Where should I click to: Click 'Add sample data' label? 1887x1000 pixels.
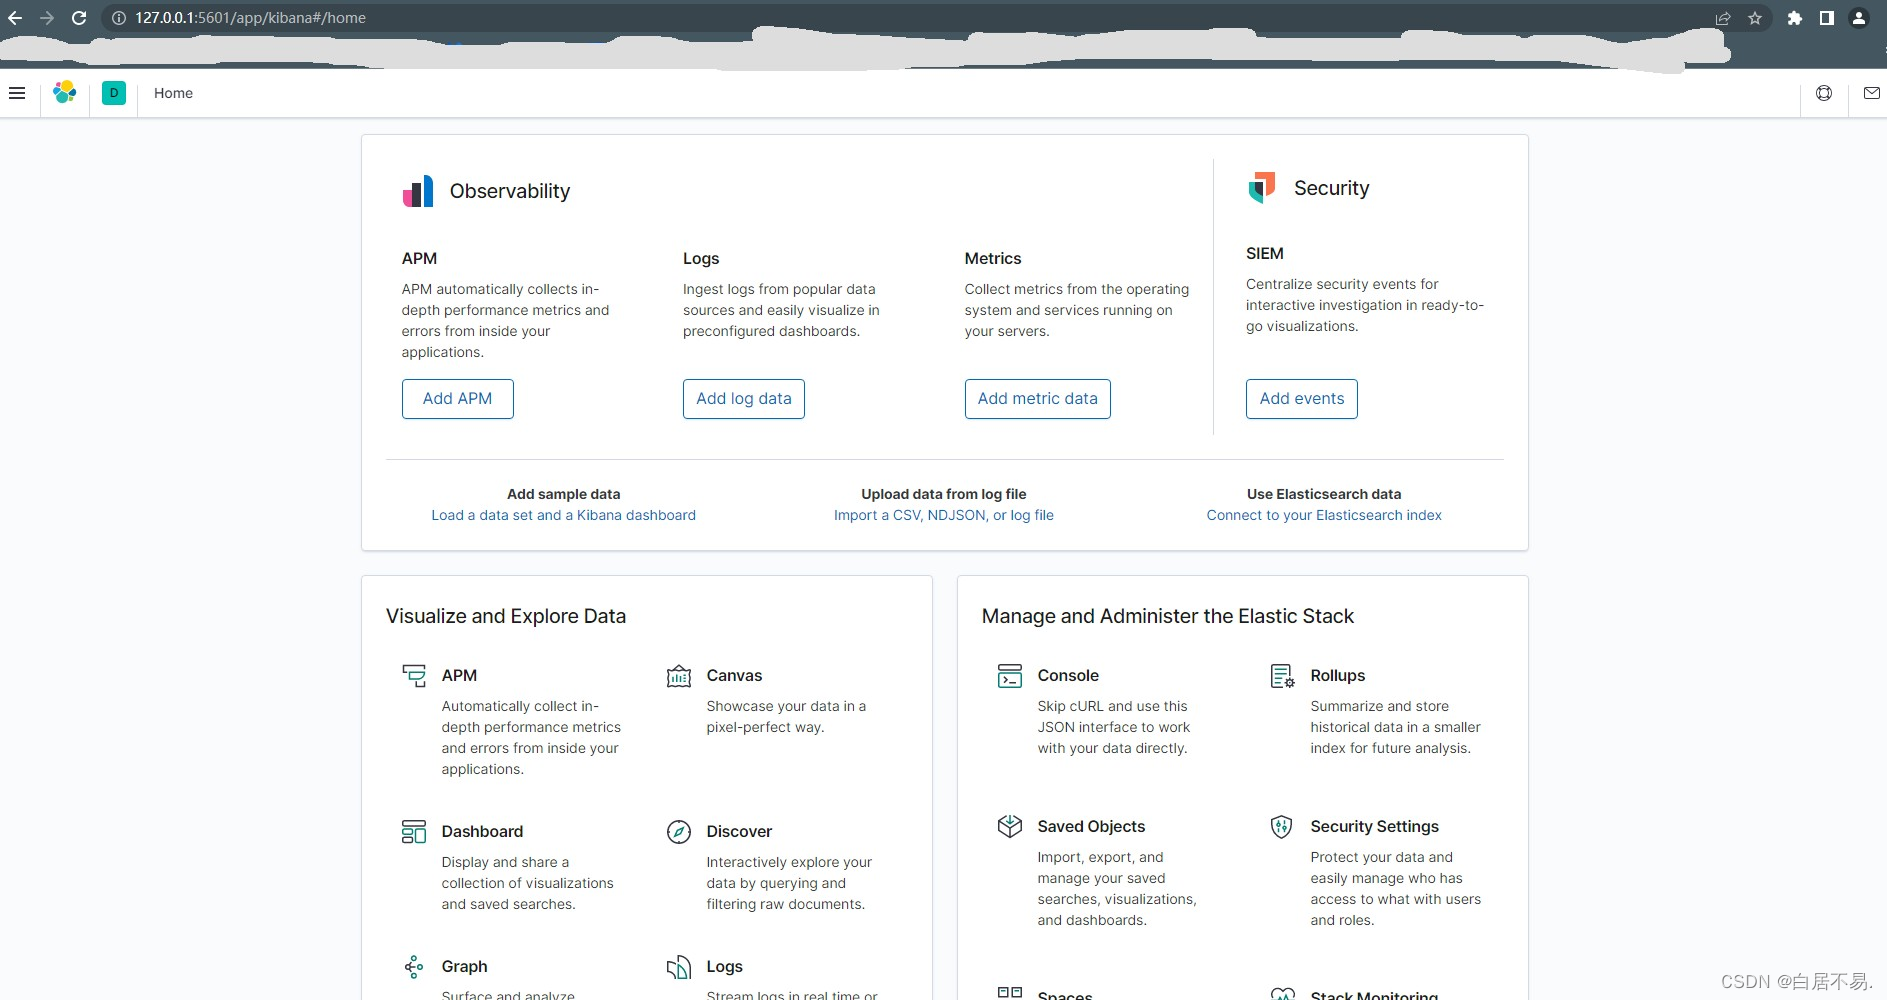564,494
